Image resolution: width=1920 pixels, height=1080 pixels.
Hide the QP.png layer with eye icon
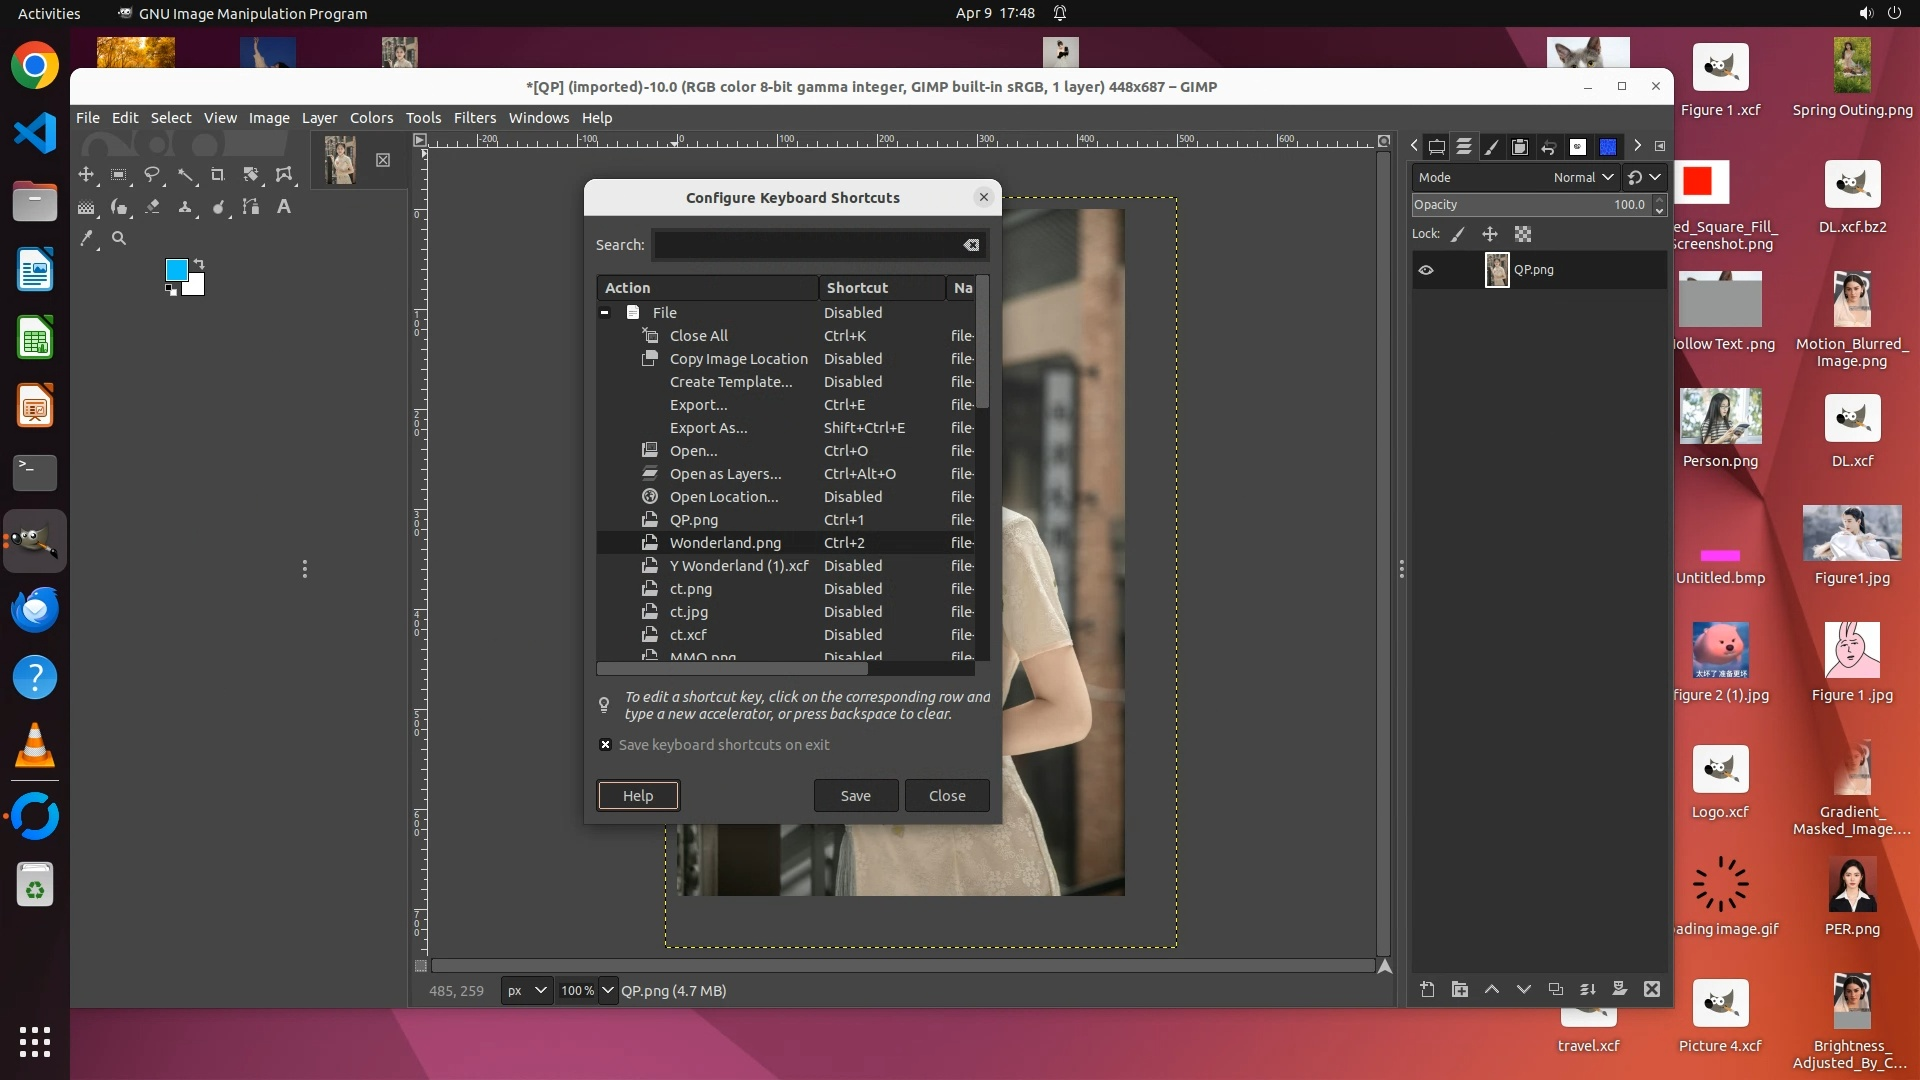[1426, 270]
